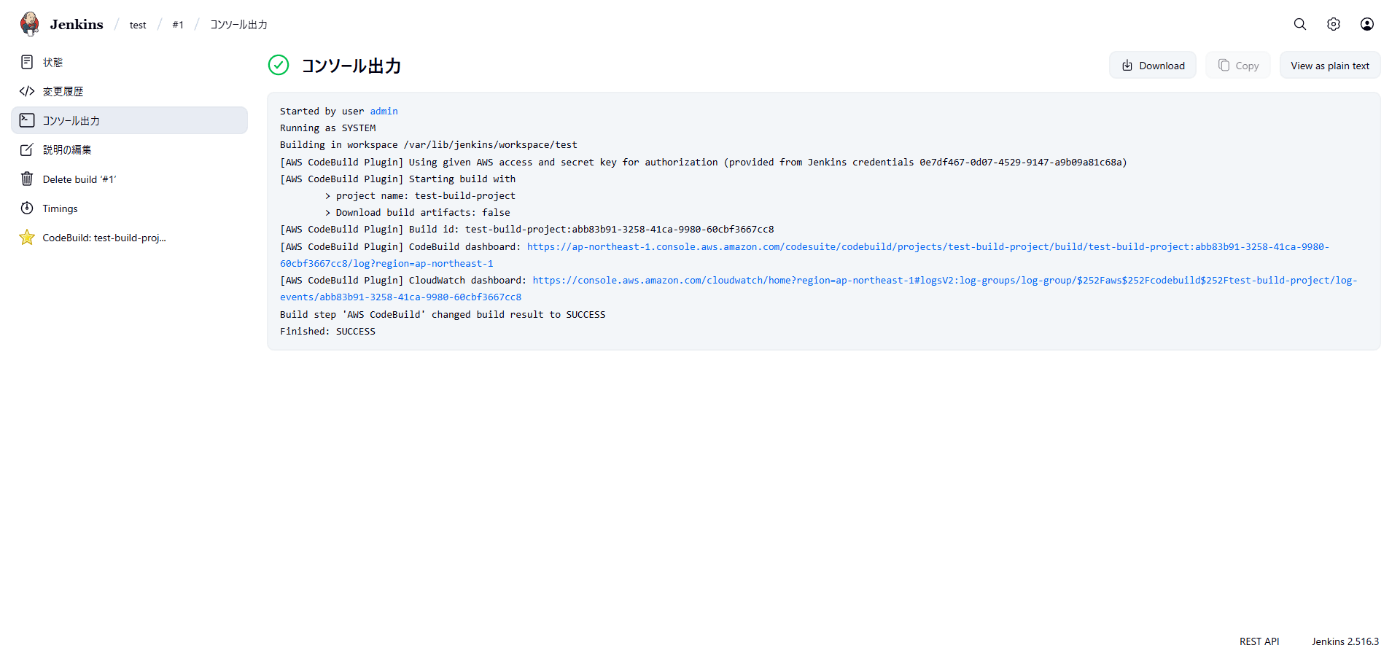Click the CodeBuild star icon
Viewport: 1400px width, 664px height.
point(27,238)
